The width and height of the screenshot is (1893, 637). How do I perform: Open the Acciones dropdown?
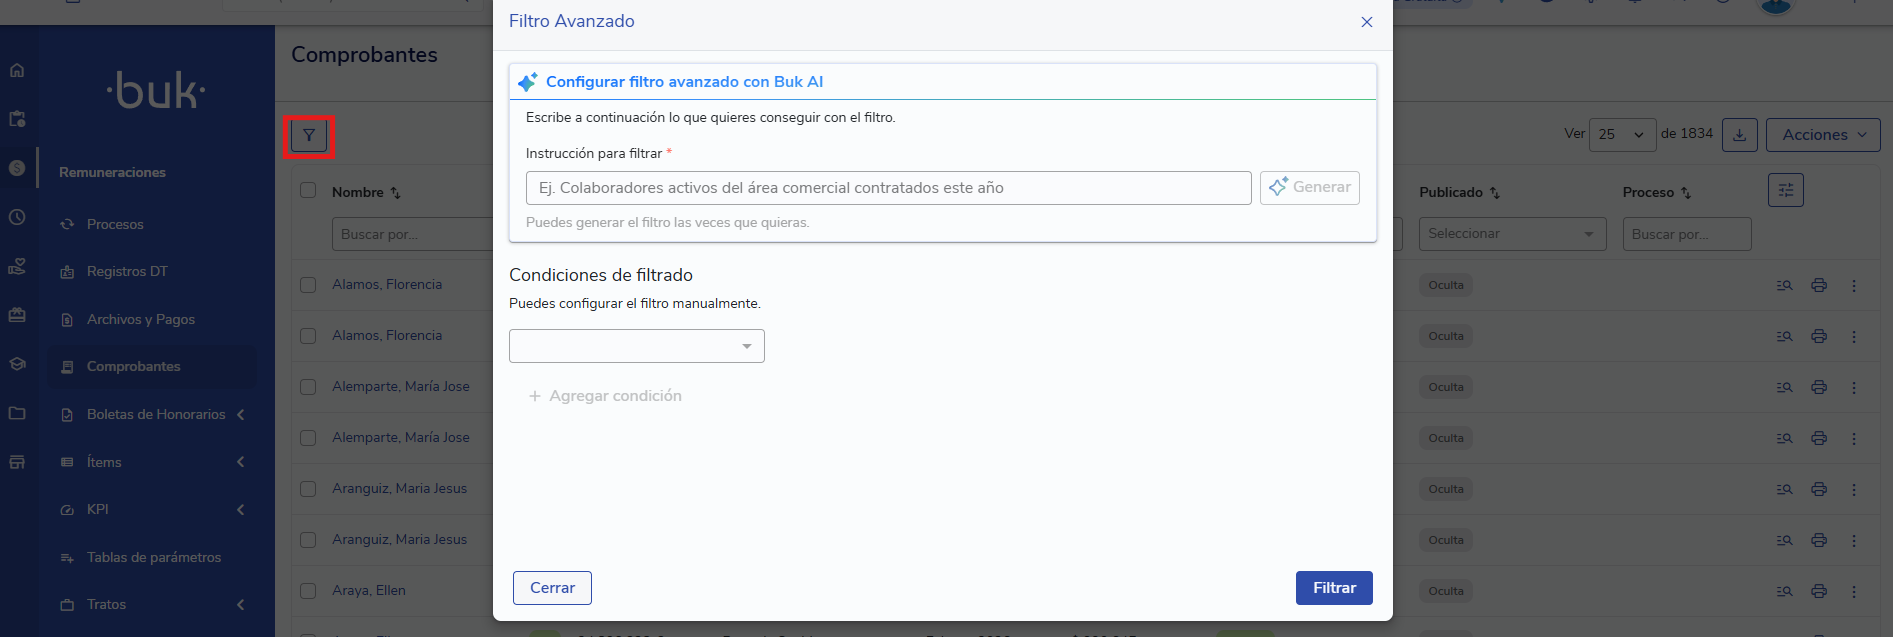(x=1823, y=135)
